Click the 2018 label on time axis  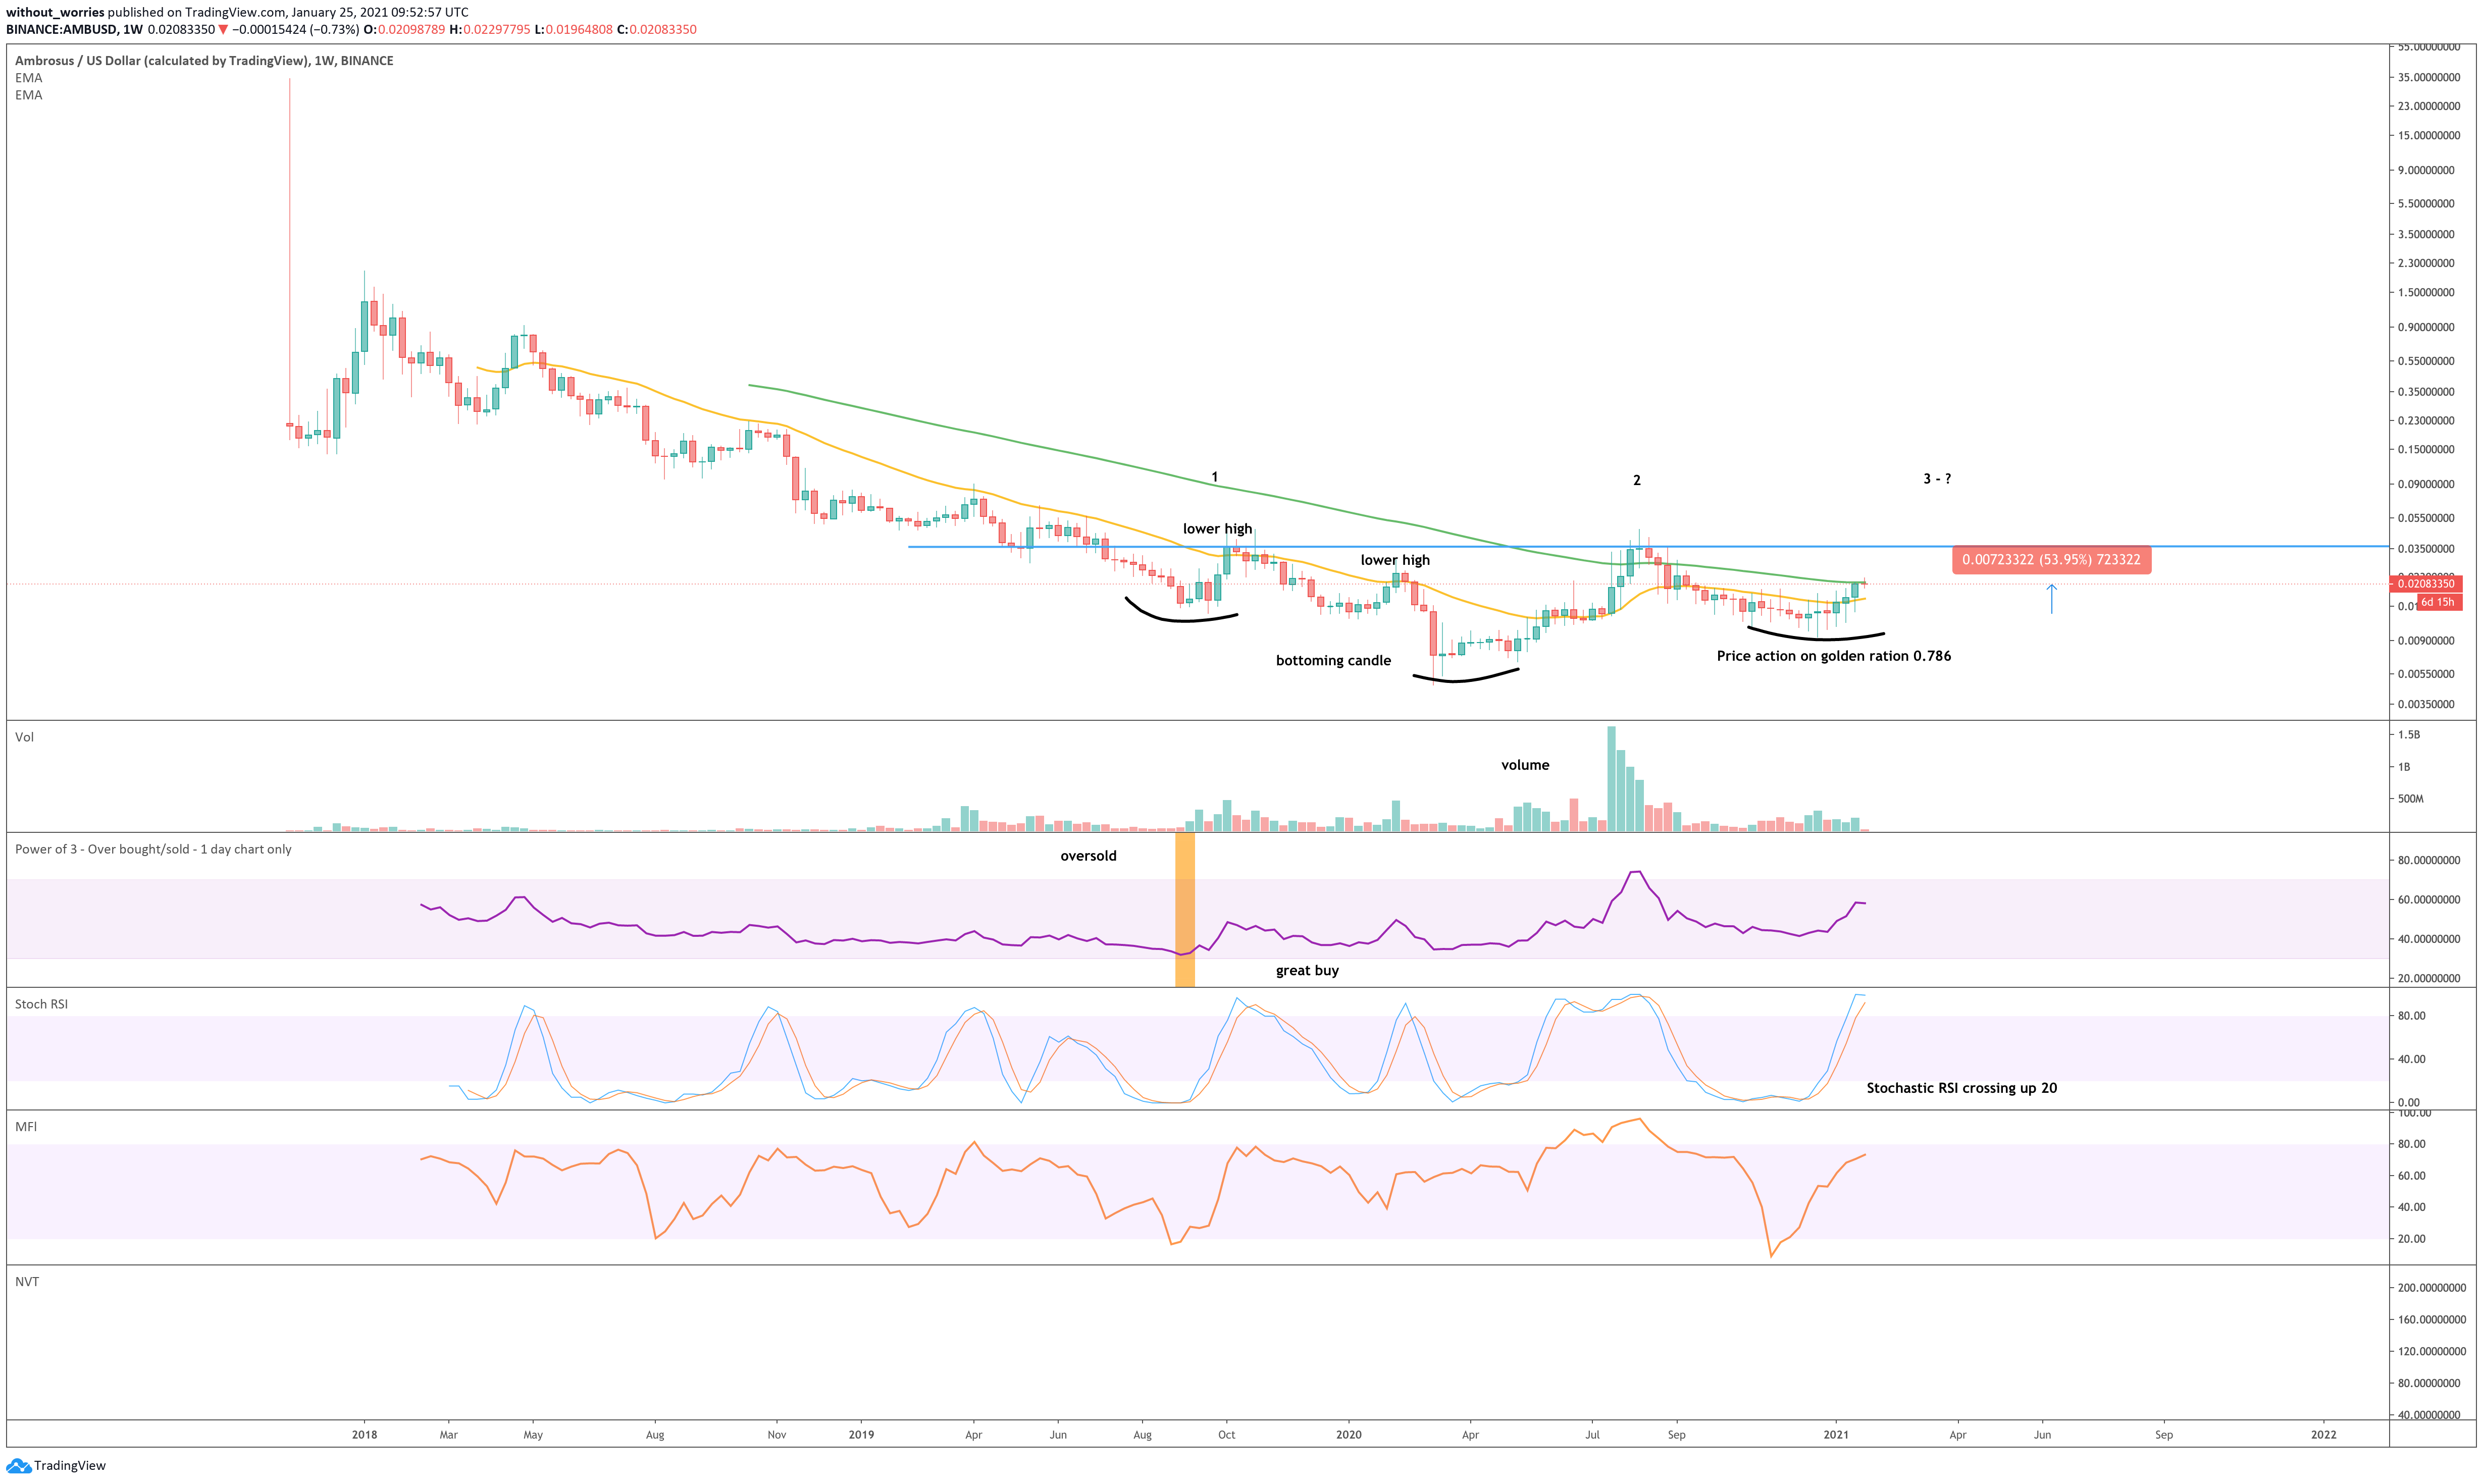(x=364, y=1434)
